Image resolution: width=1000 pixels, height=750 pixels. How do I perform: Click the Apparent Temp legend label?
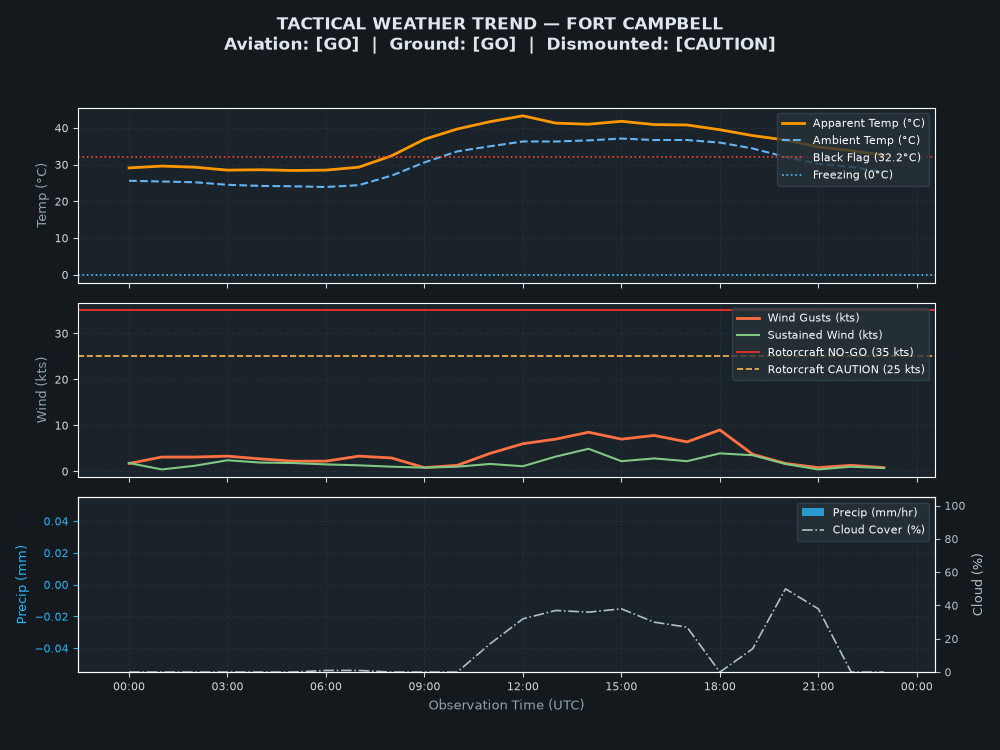pos(868,123)
